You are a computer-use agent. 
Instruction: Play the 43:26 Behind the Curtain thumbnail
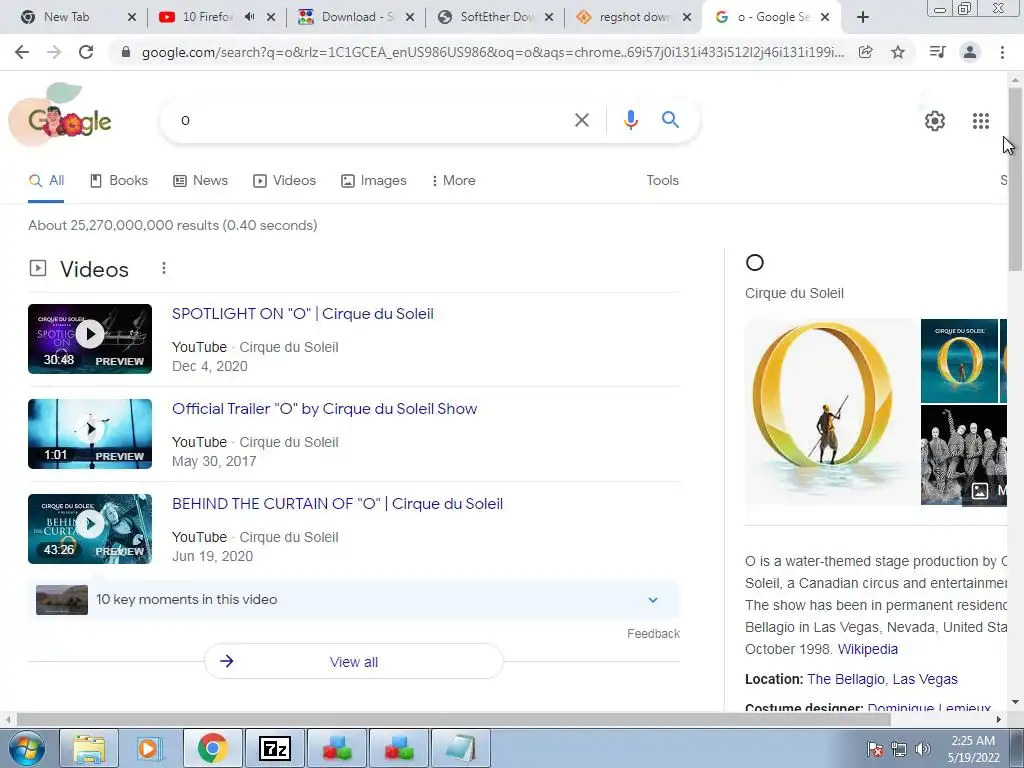point(90,529)
